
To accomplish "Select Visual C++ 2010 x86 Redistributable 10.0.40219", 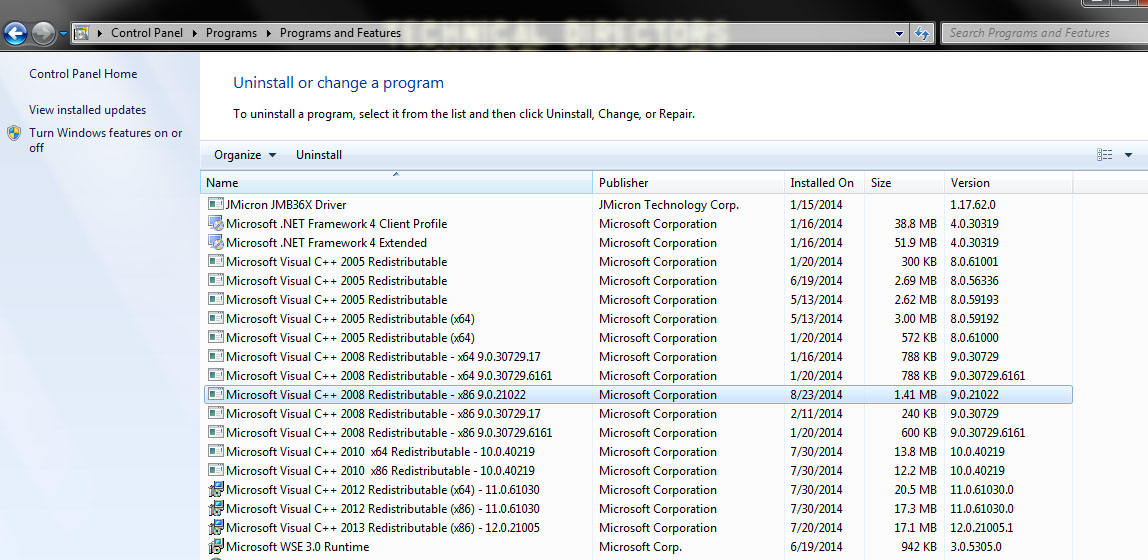I will tap(636, 471).
